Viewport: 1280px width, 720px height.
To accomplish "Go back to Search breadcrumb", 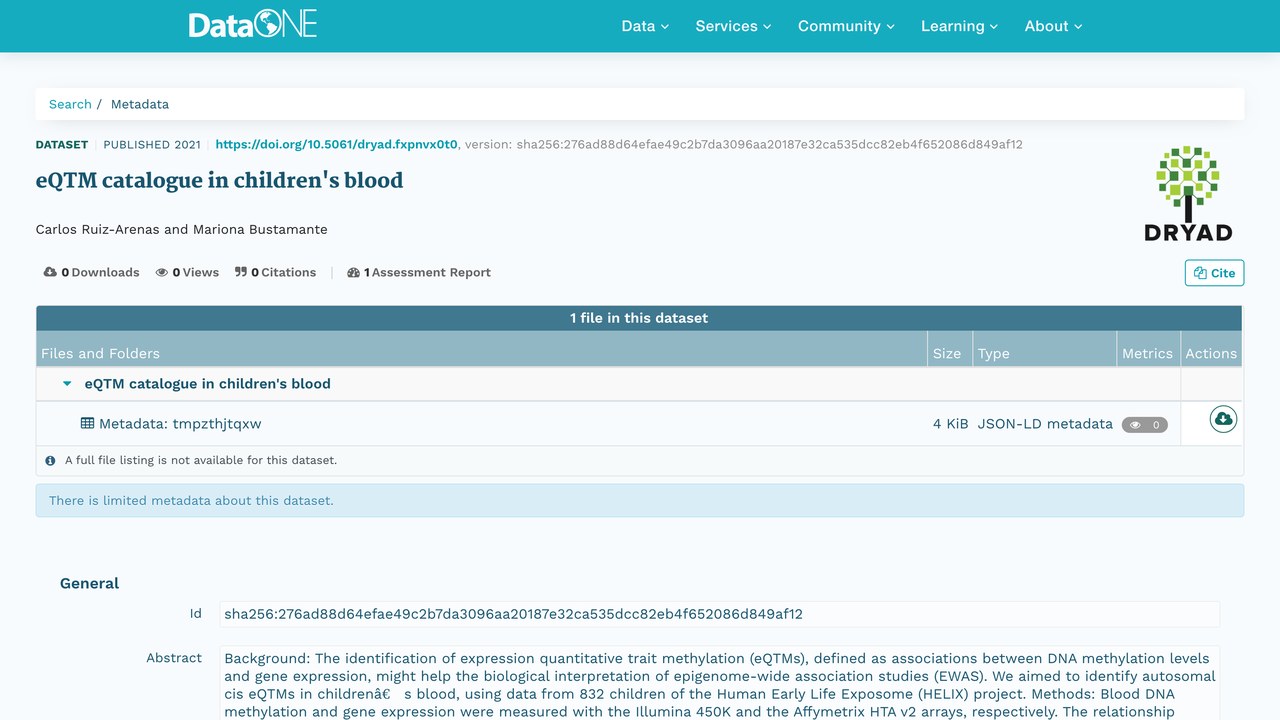I will (70, 104).
